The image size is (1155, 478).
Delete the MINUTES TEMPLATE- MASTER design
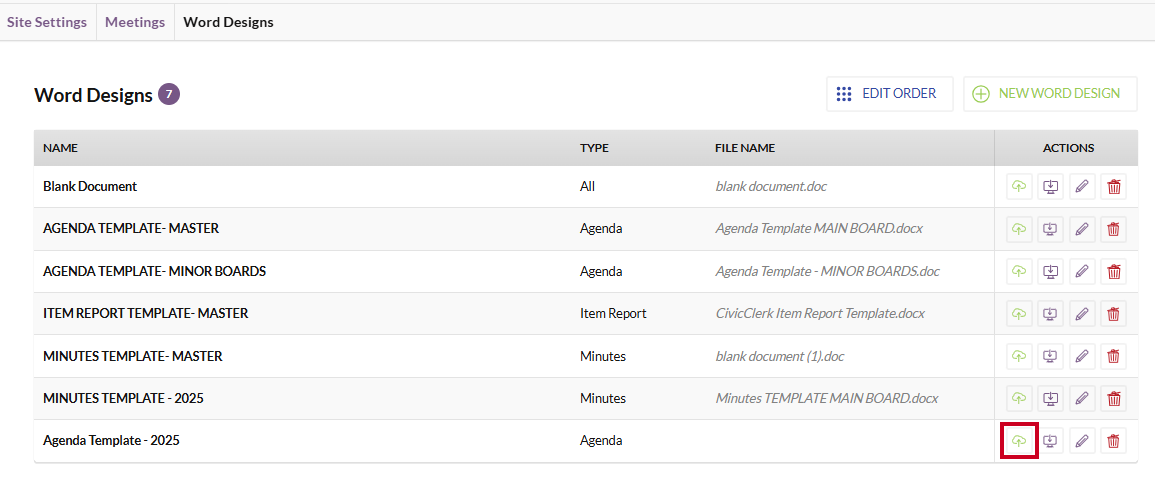(x=1114, y=356)
